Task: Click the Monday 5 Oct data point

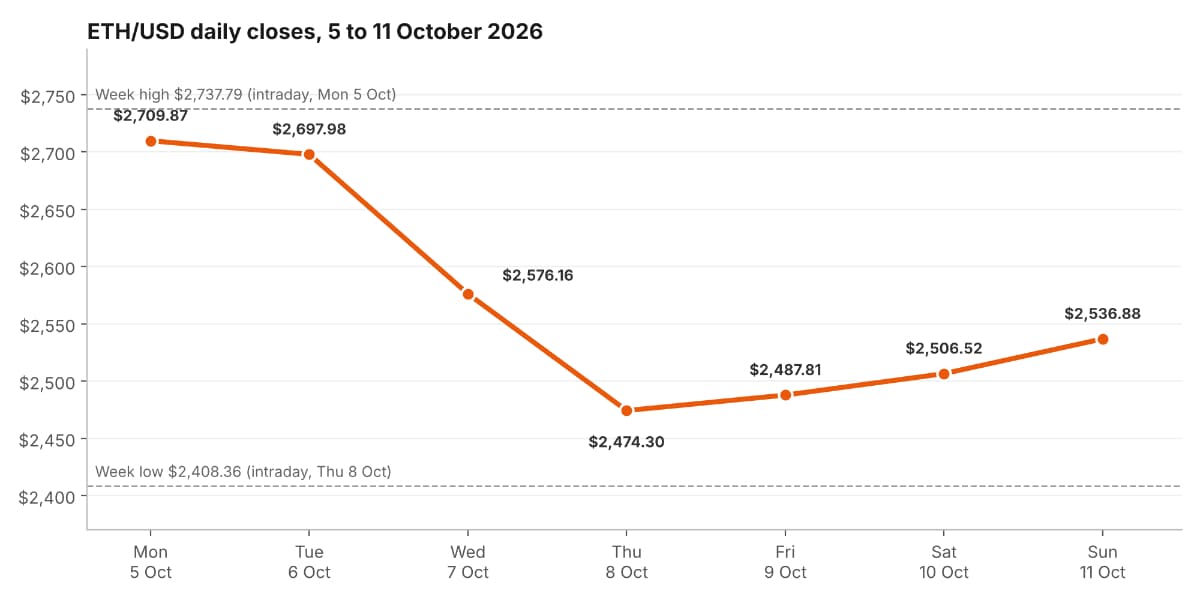Action: 150,141
